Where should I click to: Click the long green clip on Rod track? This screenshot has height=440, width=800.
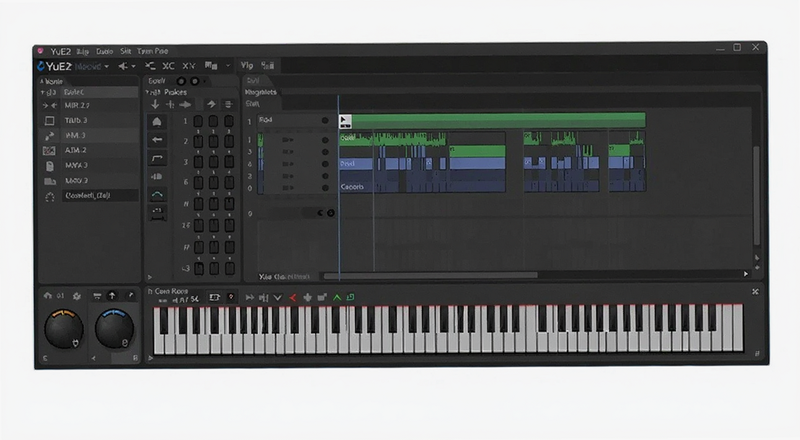(493, 120)
